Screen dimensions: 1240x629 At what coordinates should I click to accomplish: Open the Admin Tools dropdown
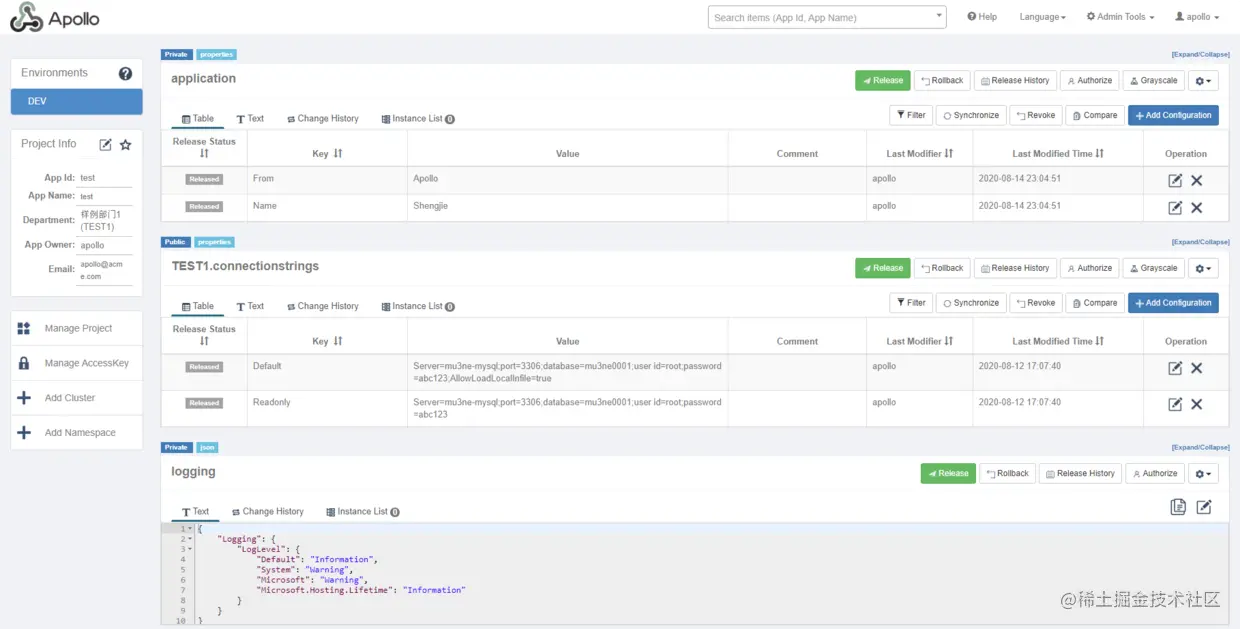(1120, 17)
